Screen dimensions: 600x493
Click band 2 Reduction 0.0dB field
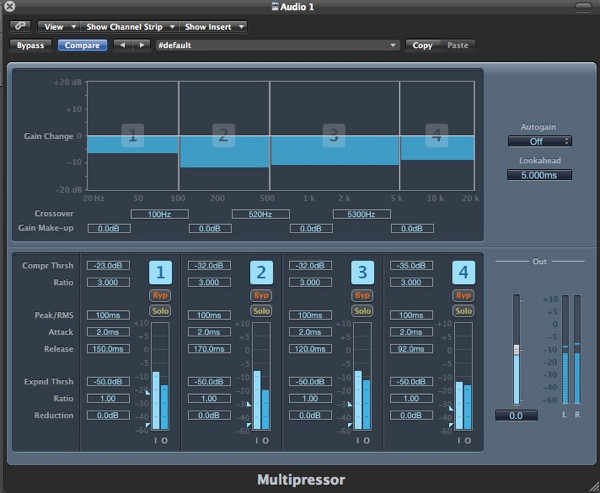209,415
